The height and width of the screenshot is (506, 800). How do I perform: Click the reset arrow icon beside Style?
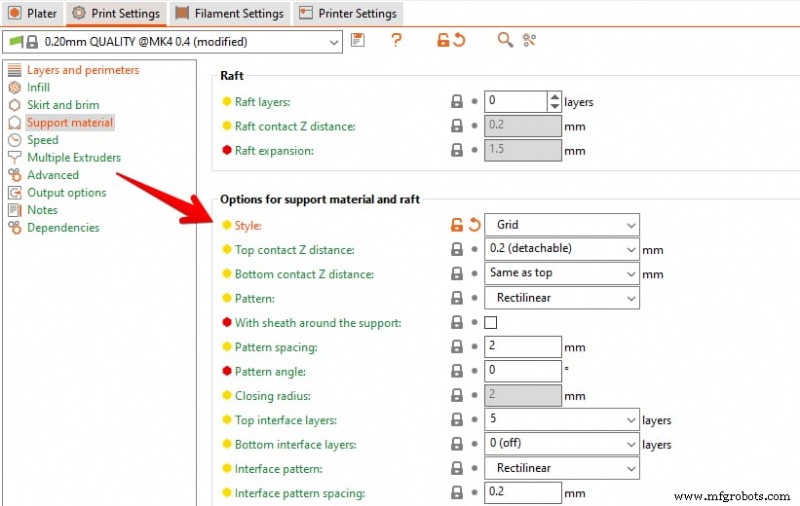click(474, 225)
